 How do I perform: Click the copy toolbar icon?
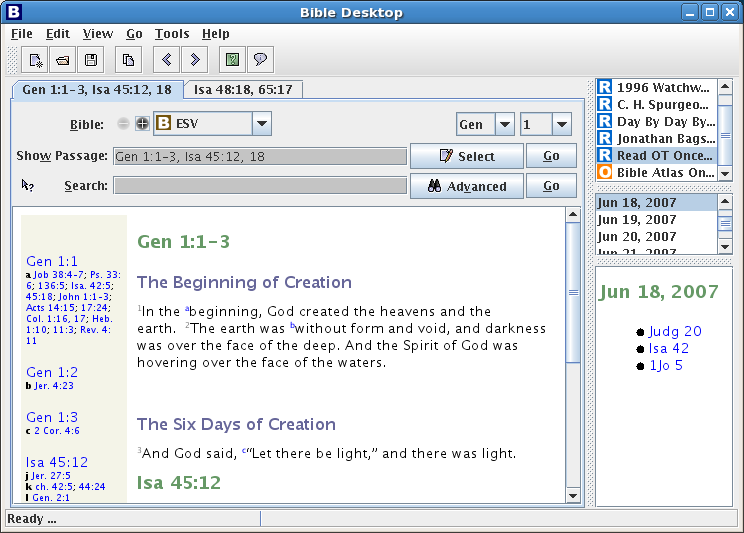point(128,60)
